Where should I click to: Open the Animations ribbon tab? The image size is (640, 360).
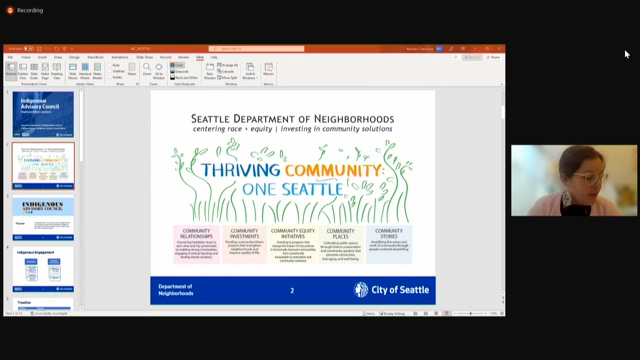tap(120, 58)
